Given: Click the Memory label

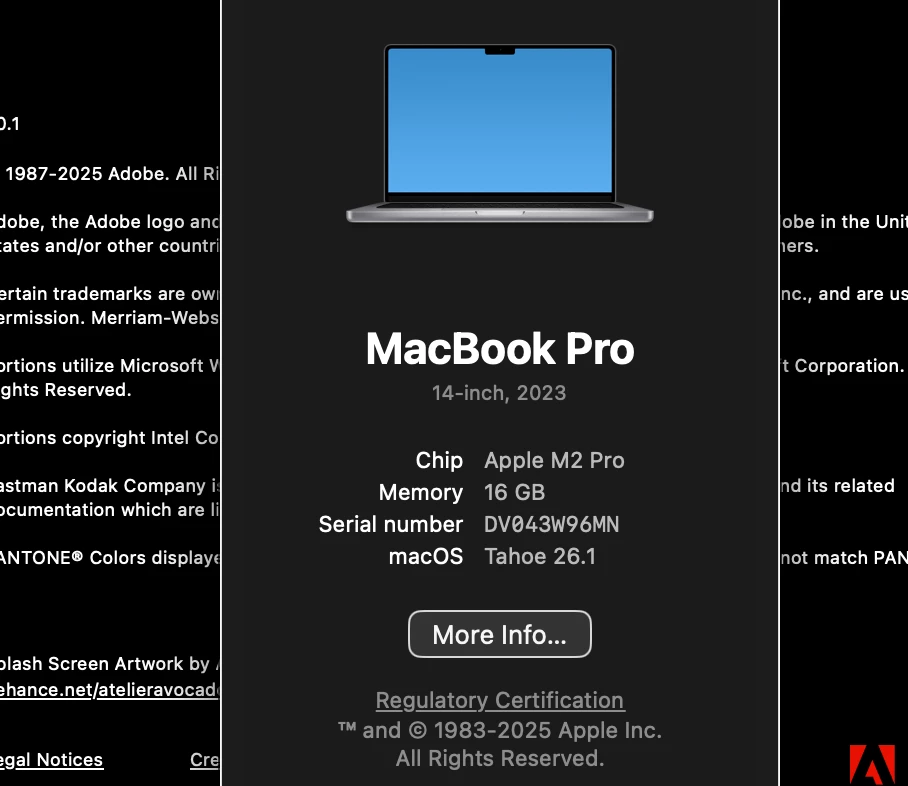Looking at the screenshot, I should (420, 492).
